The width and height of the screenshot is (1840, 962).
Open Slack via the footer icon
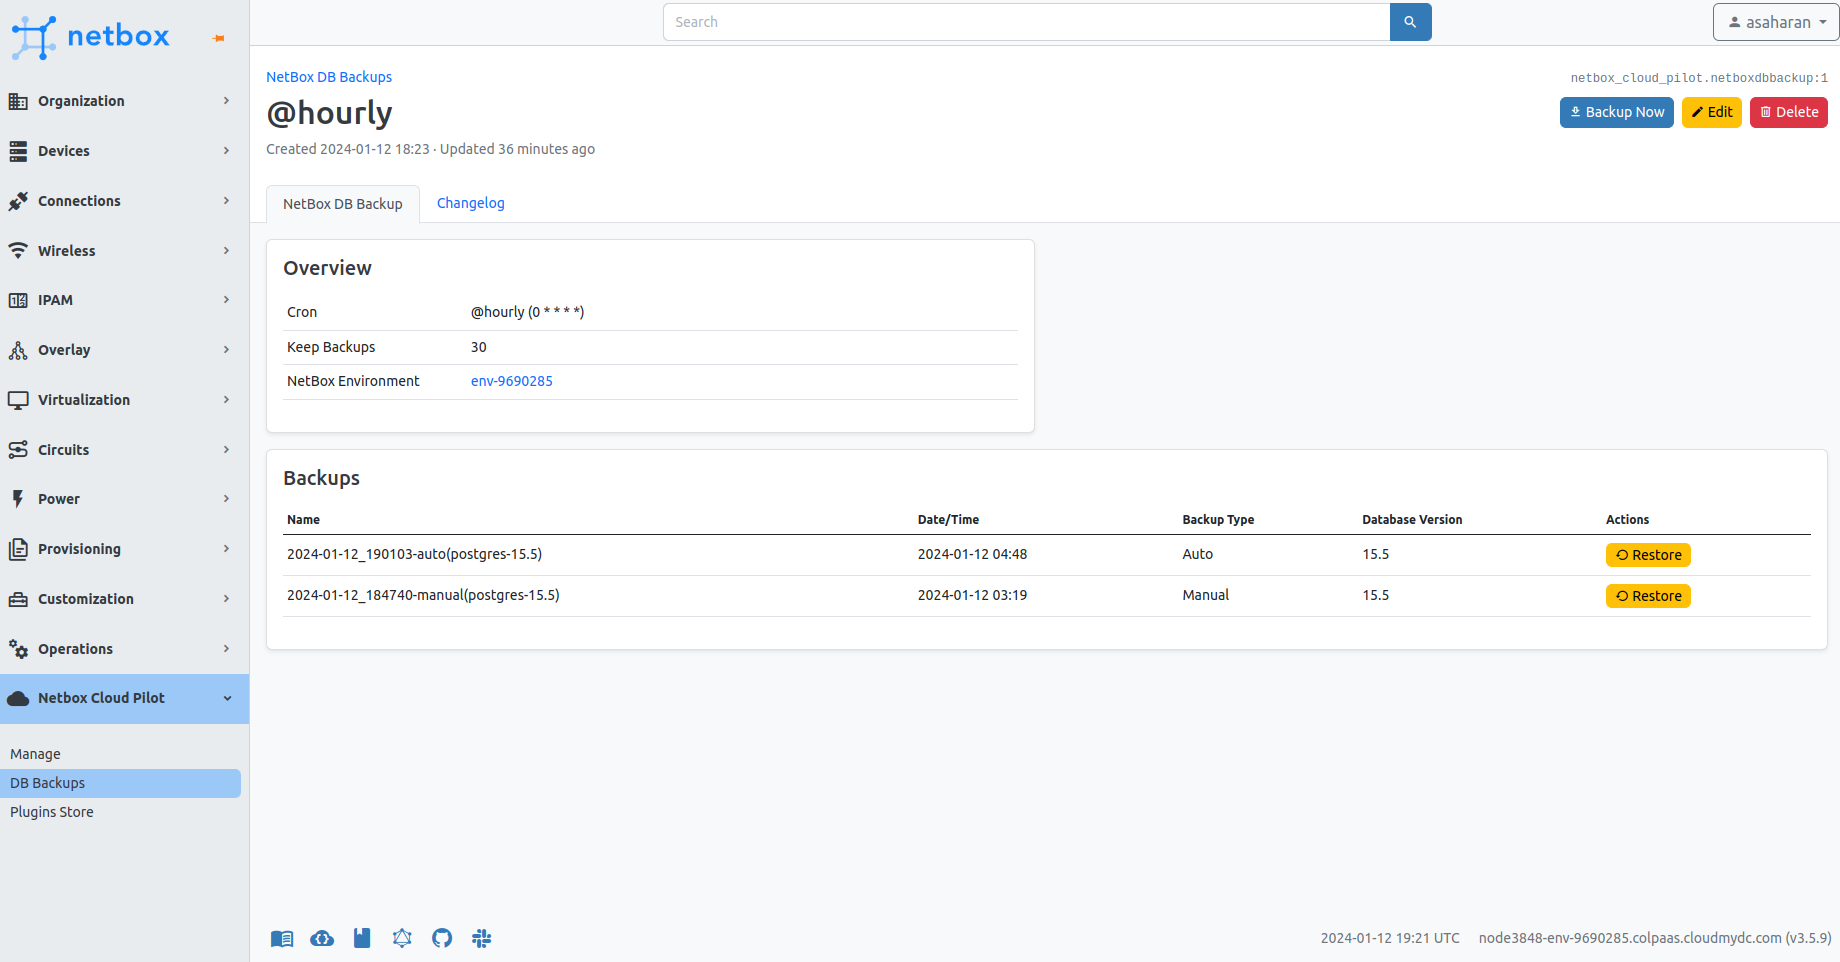482,938
